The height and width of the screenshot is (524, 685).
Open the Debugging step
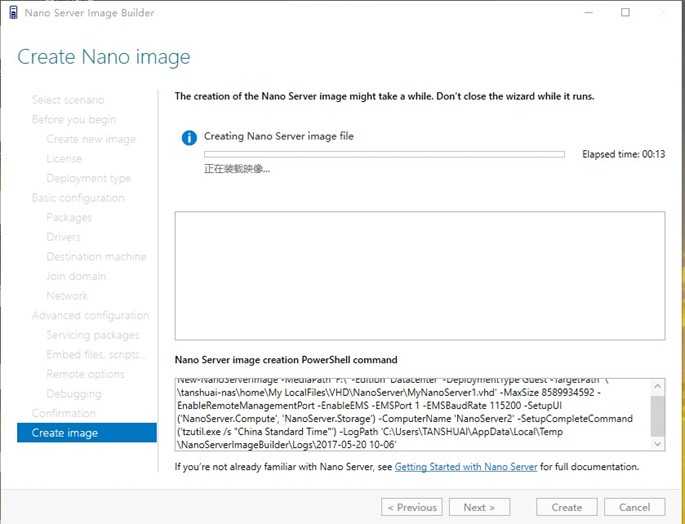[74, 394]
